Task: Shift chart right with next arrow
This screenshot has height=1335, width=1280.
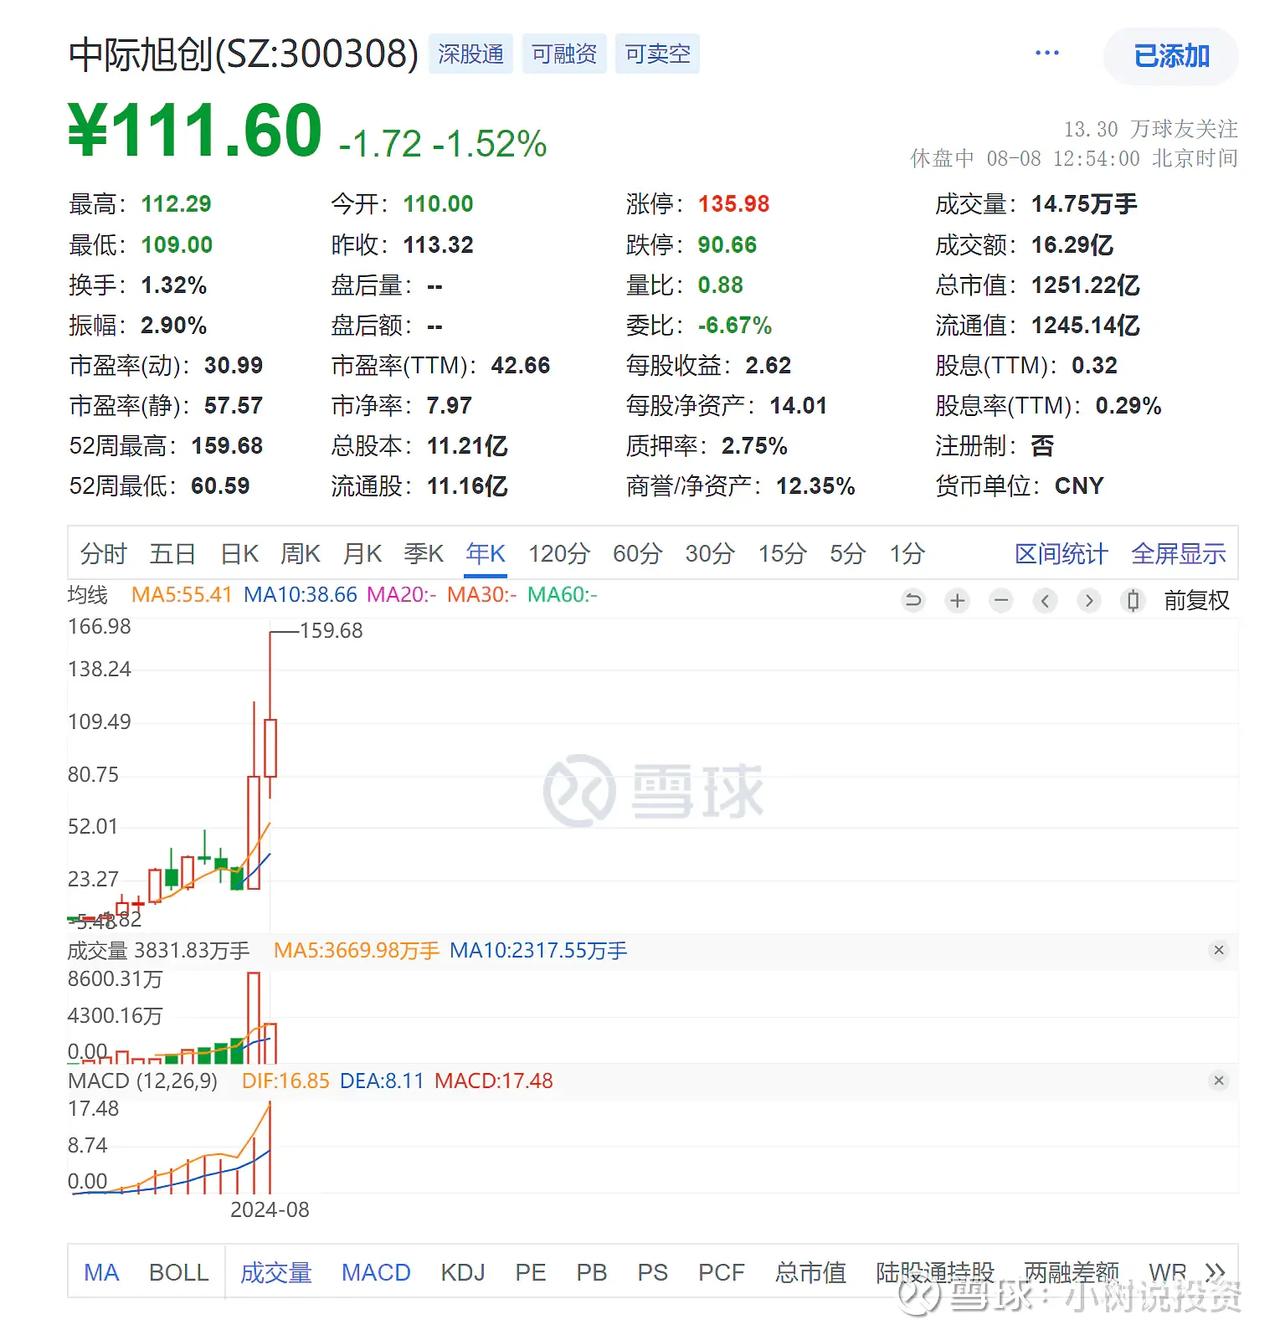Action: 1089,600
